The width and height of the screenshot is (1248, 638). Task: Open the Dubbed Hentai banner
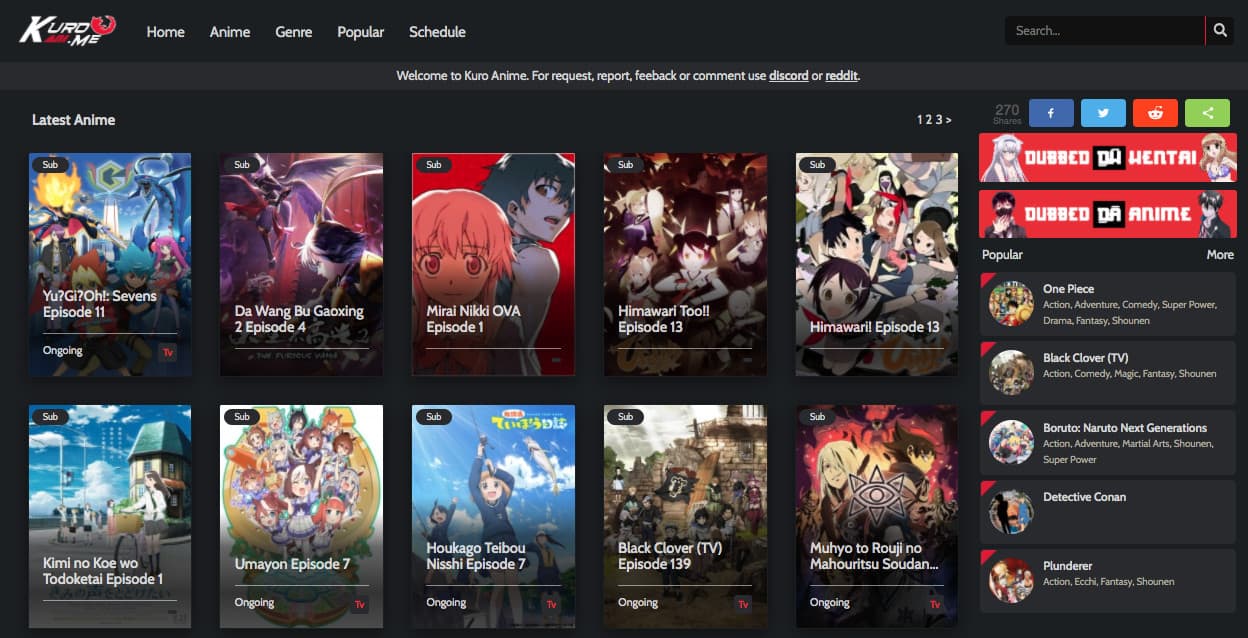[x=1108, y=157]
